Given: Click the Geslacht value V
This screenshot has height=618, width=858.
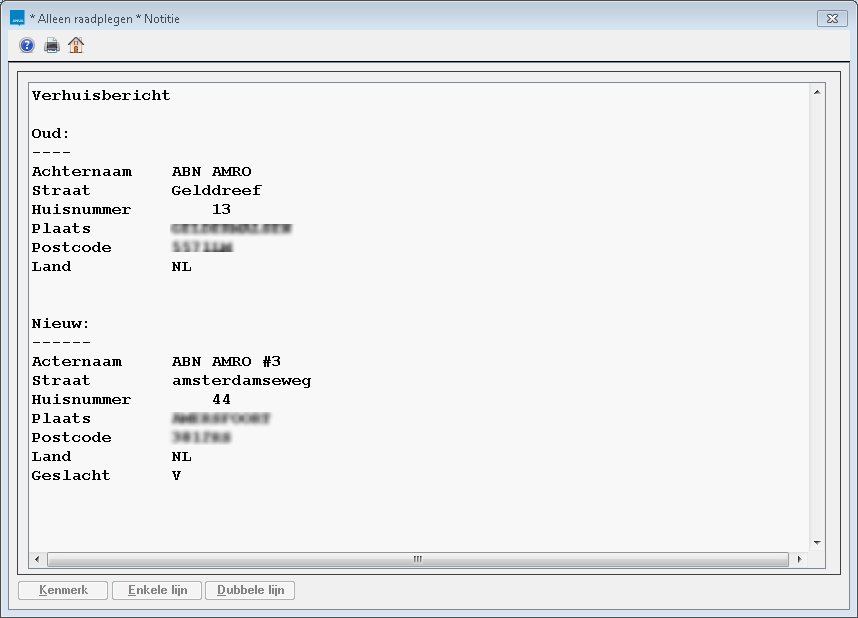Looking at the screenshot, I should click(177, 475).
